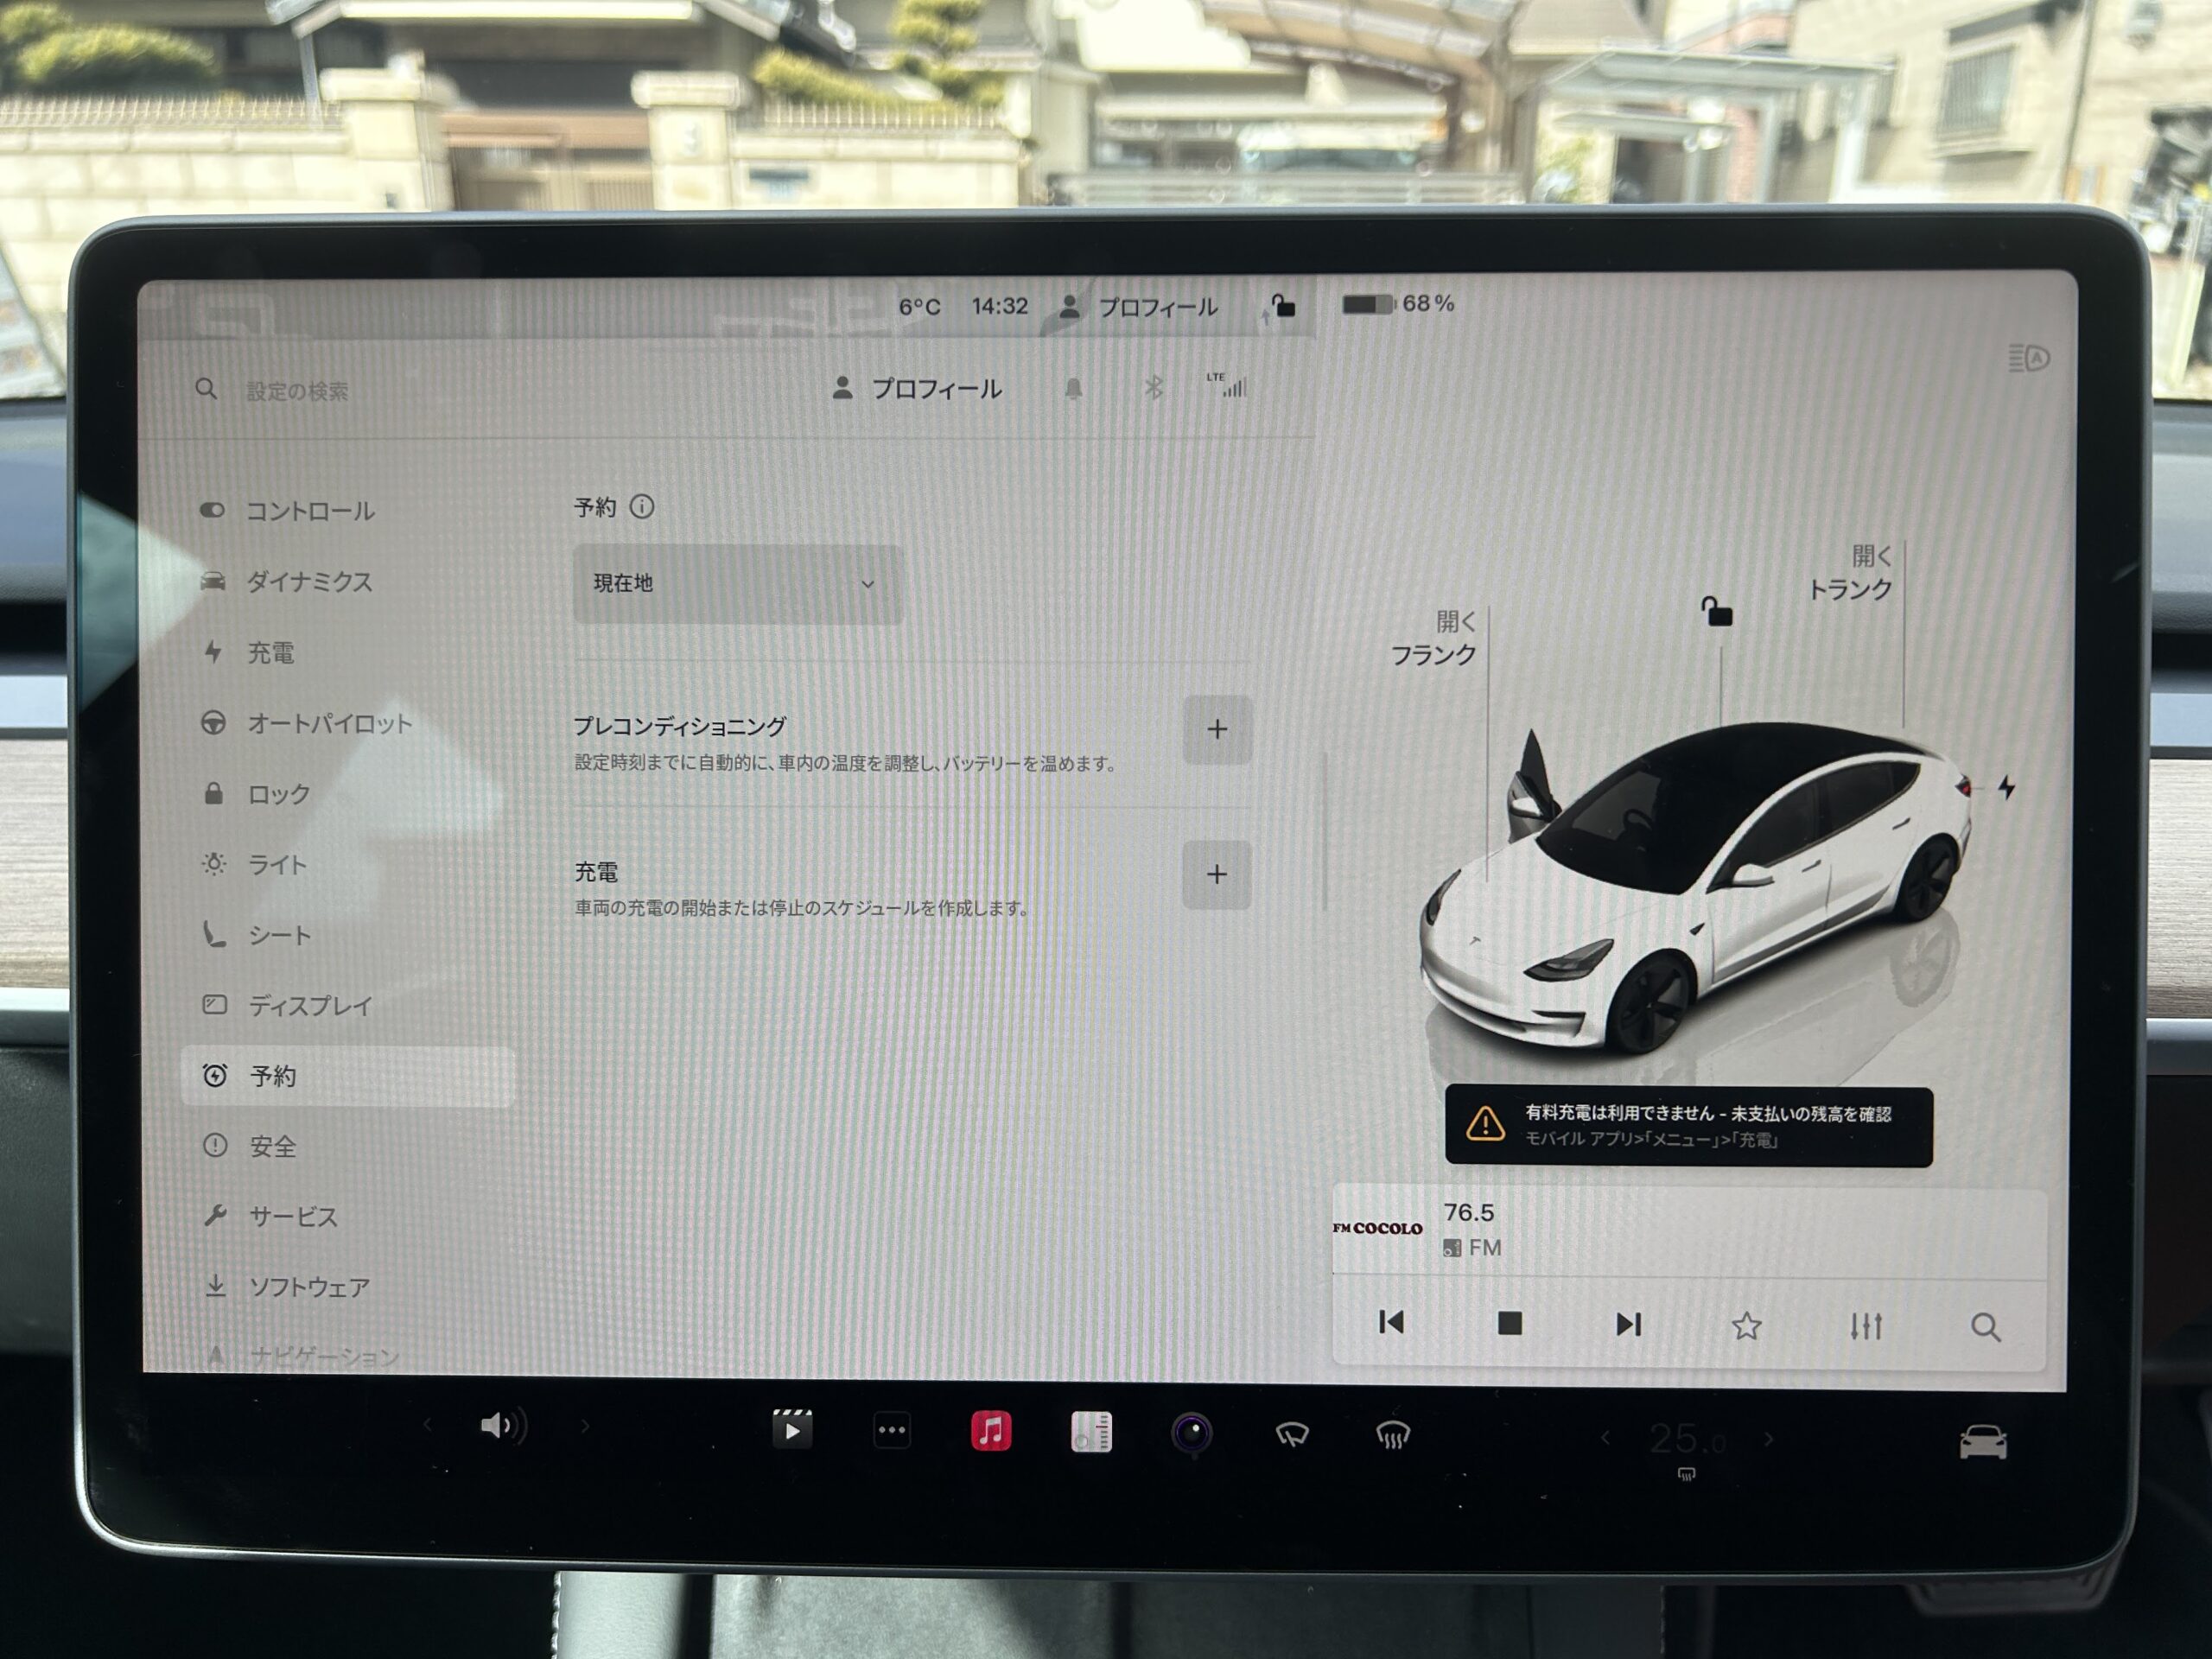Open the 予約 info icon

[x=642, y=507]
